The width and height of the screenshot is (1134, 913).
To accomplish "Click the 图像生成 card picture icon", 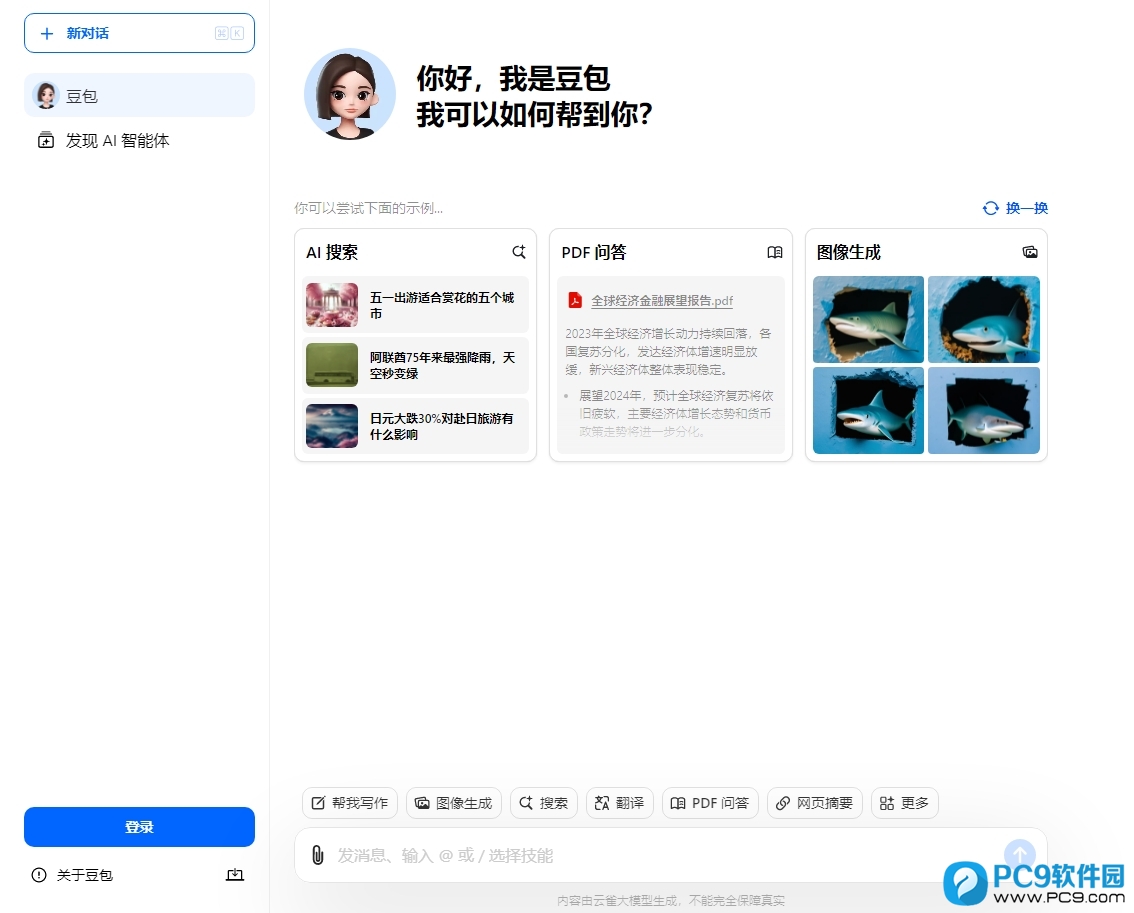I will click(x=1030, y=252).
